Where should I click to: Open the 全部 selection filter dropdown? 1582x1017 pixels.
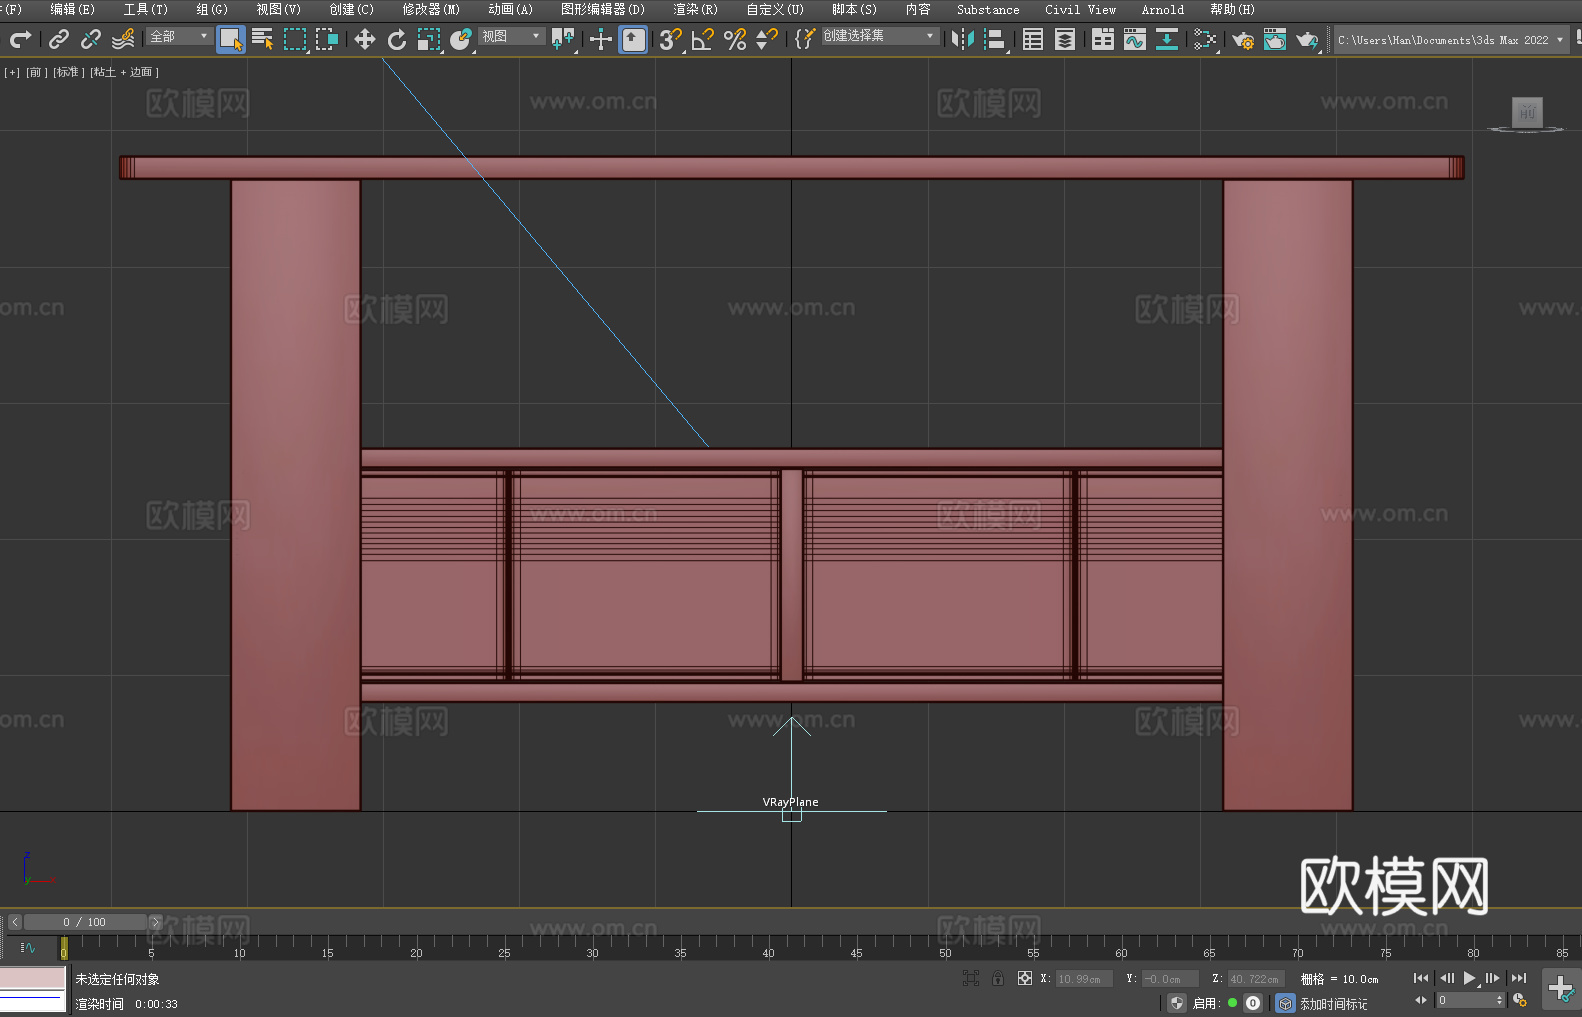pos(179,36)
